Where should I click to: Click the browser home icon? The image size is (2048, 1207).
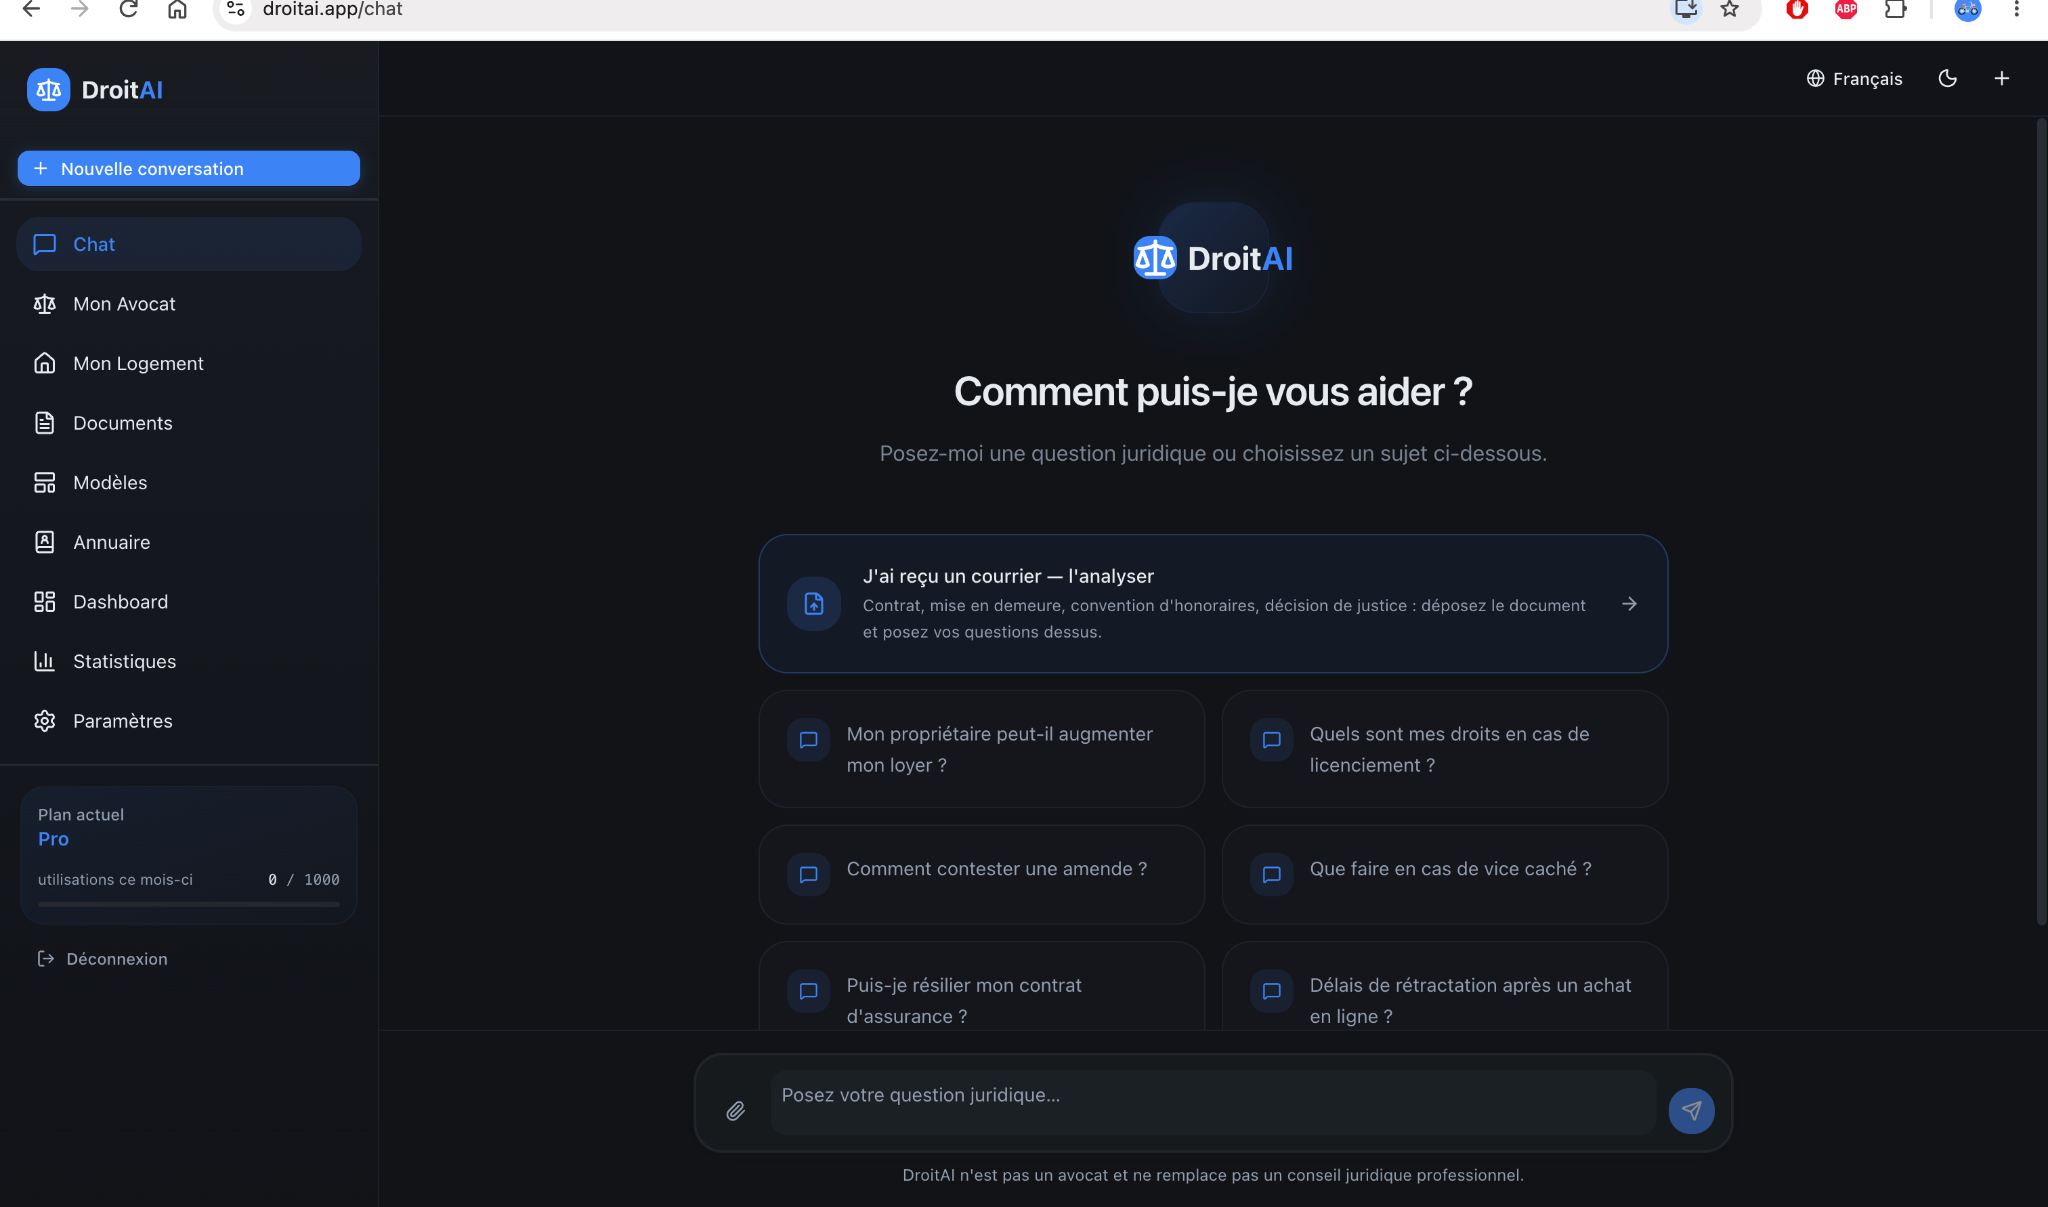click(x=177, y=9)
